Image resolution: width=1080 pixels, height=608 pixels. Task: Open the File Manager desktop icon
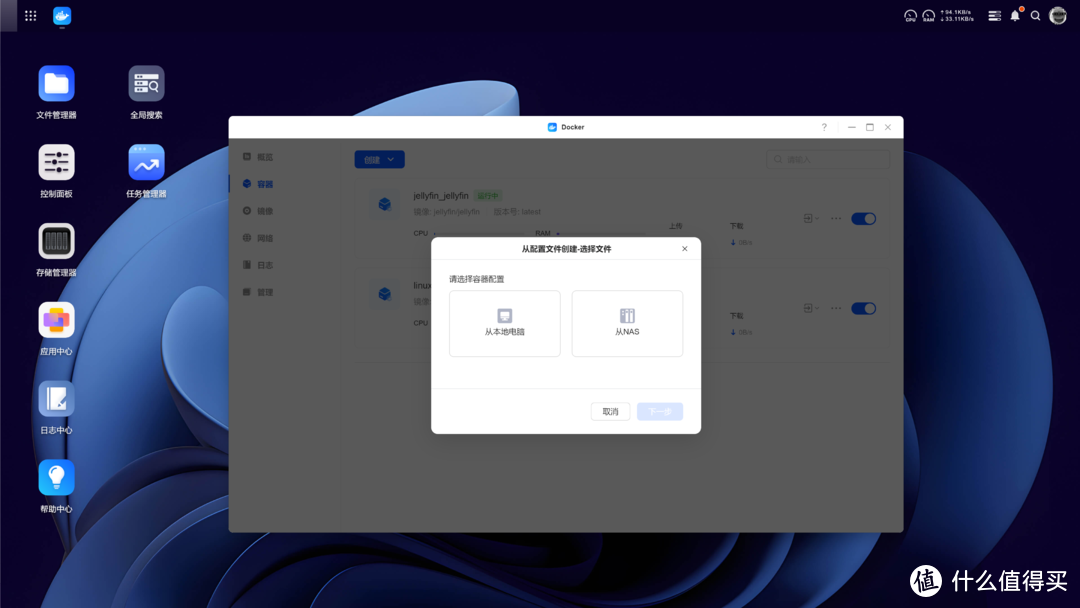pyautogui.click(x=56, y=84)
